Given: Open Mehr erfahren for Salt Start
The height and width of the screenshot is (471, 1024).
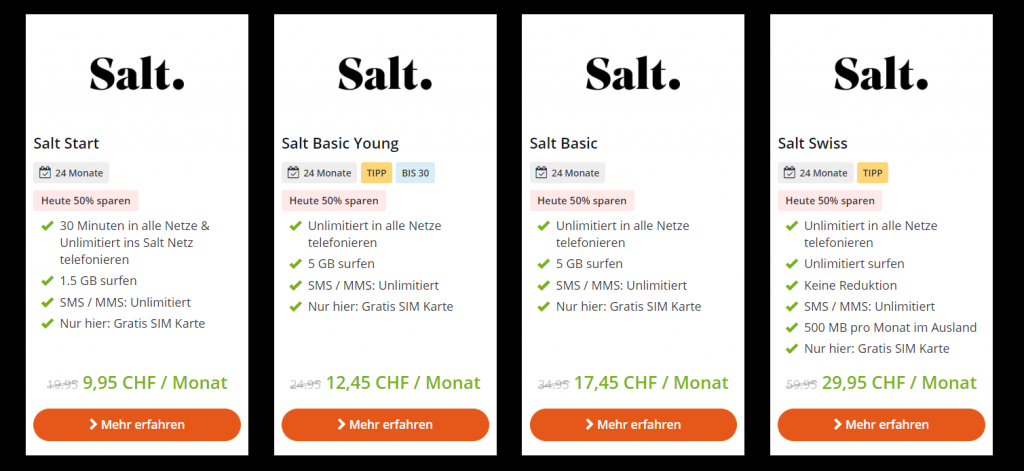Looking at the screenshot, I should coord(137,424).
